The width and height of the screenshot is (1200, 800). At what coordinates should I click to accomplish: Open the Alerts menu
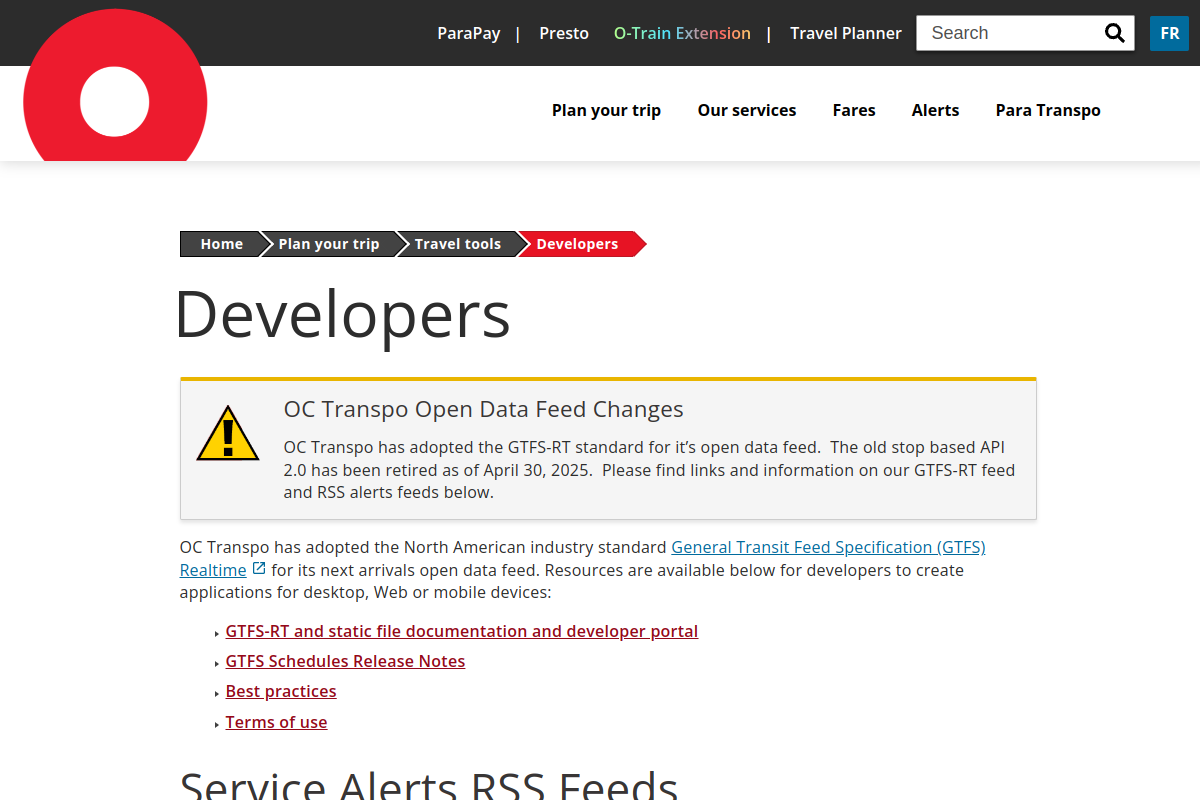(x=935, y=110)
